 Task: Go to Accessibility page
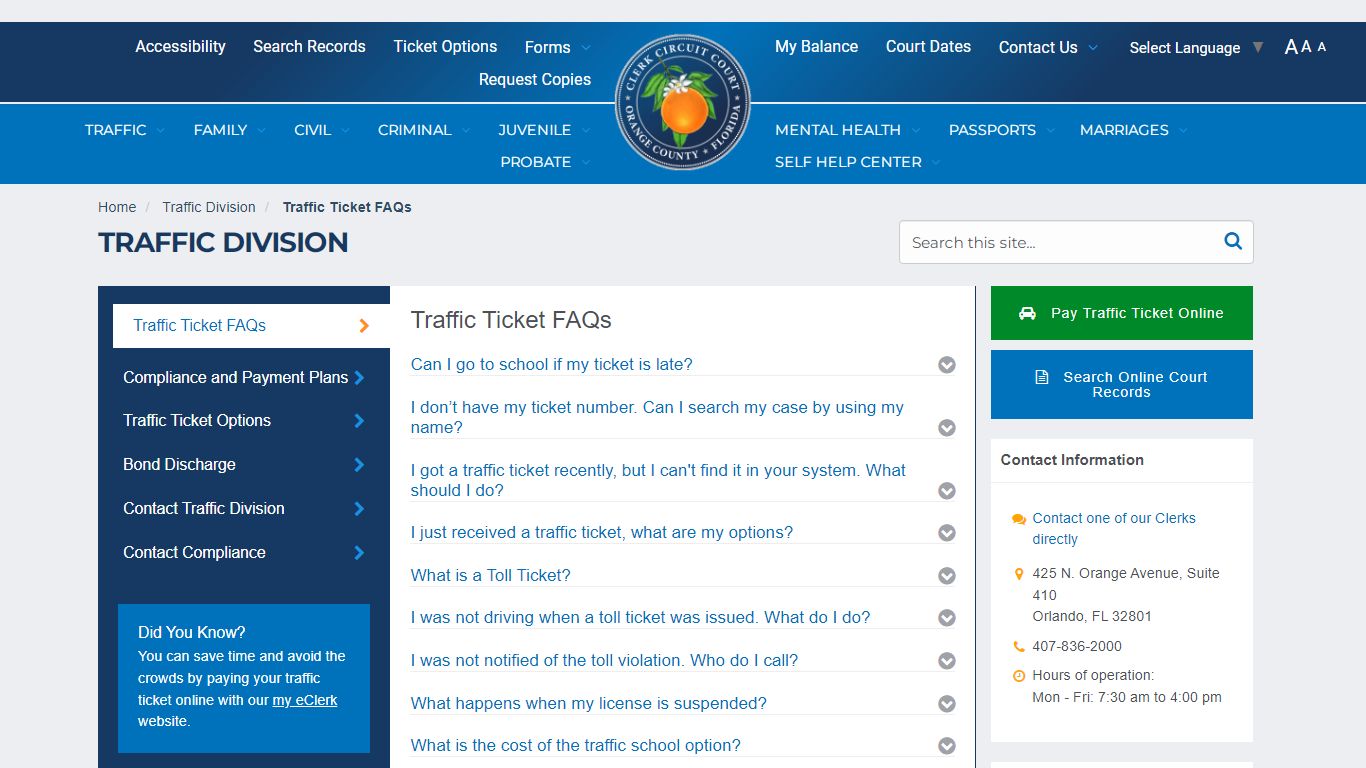tap(180, 46)
